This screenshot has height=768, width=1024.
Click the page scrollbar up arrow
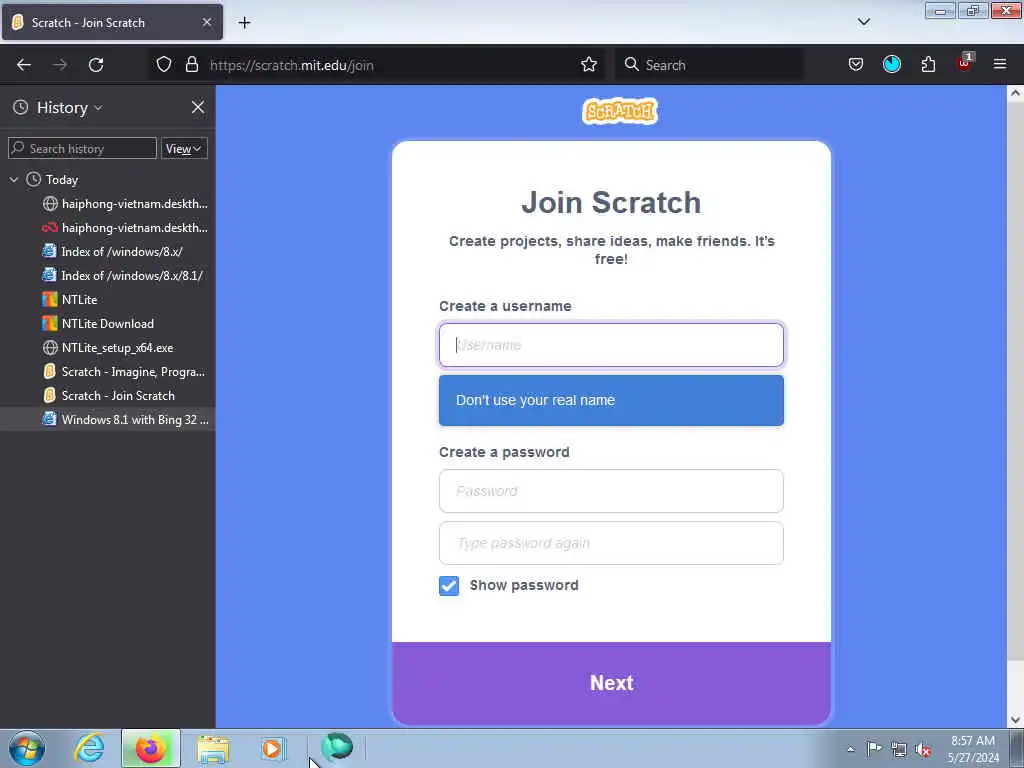(1015, 93)
